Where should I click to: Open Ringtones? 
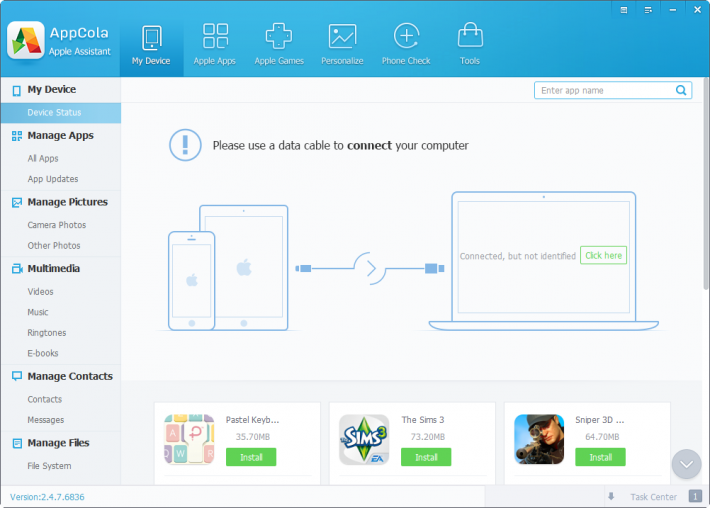pos(47,333)
